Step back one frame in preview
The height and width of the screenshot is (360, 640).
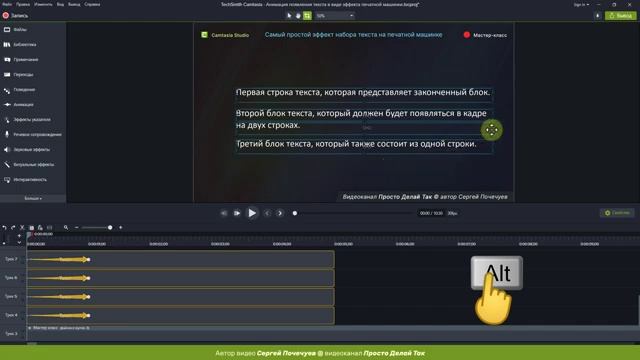point(224,213)
